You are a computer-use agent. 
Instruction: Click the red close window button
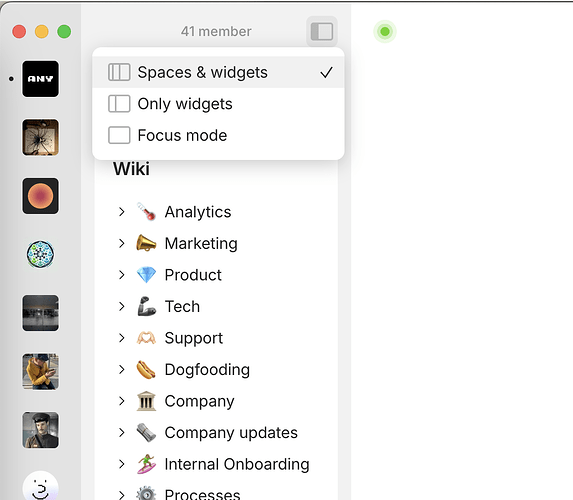(x=19, y=31)
